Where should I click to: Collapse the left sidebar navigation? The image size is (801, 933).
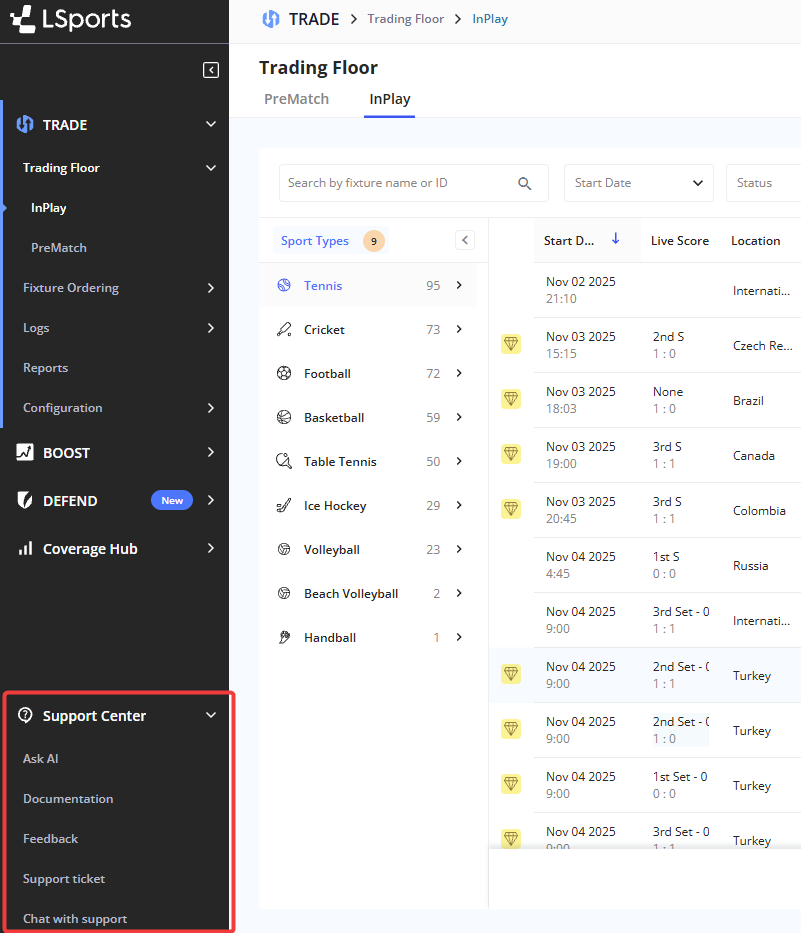[x=211, y=70]
